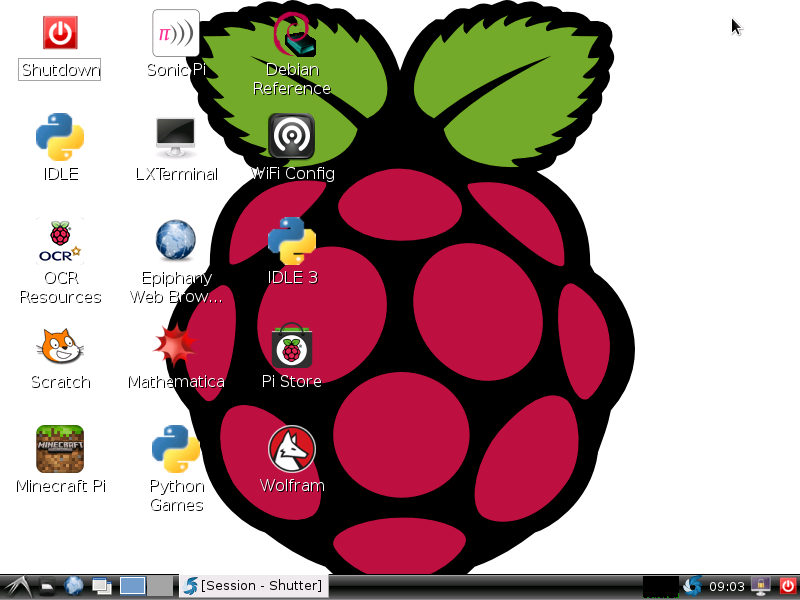Select the IDLE 3 icon

(x=292, y=241)
